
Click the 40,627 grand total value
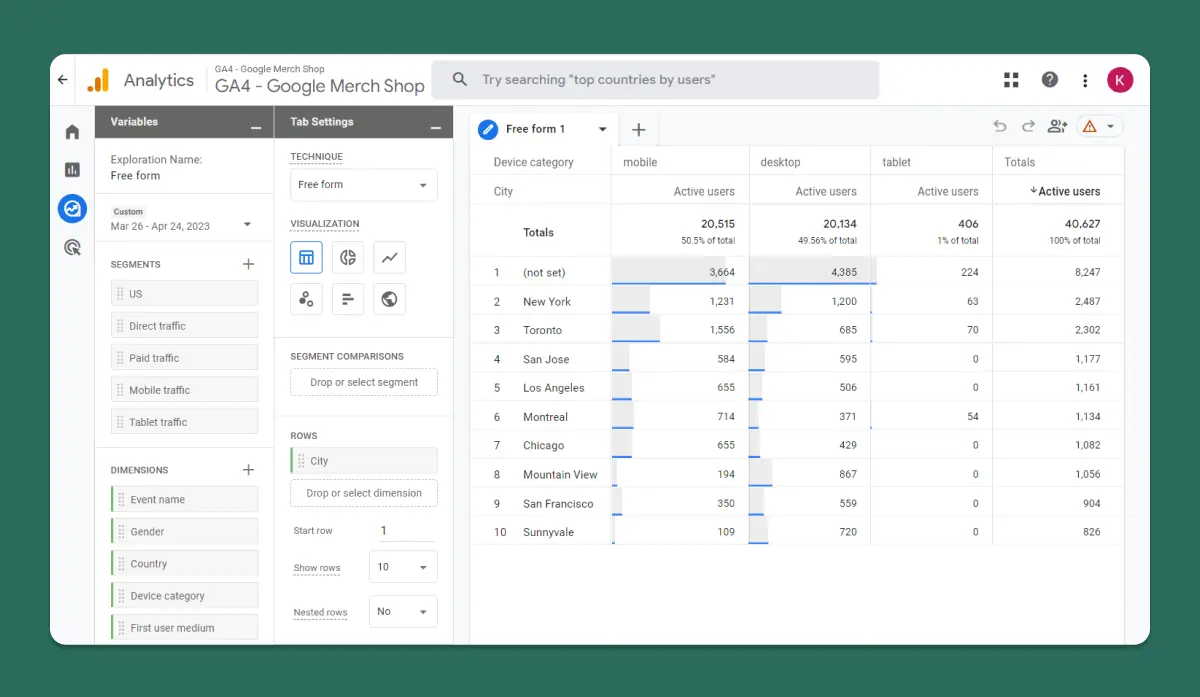click(x=1080, y=224)
